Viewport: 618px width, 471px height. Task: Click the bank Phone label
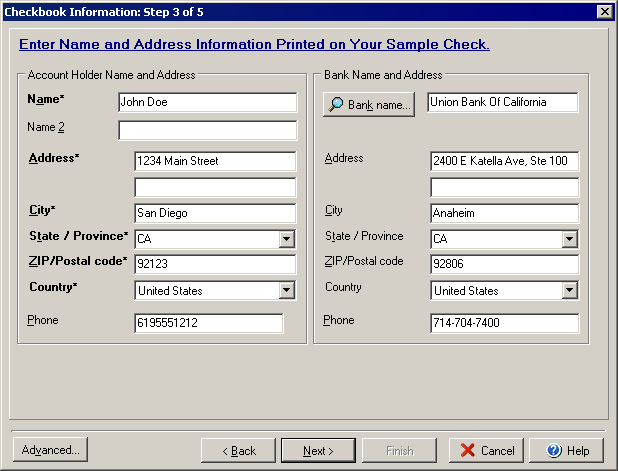coord(339,320)
